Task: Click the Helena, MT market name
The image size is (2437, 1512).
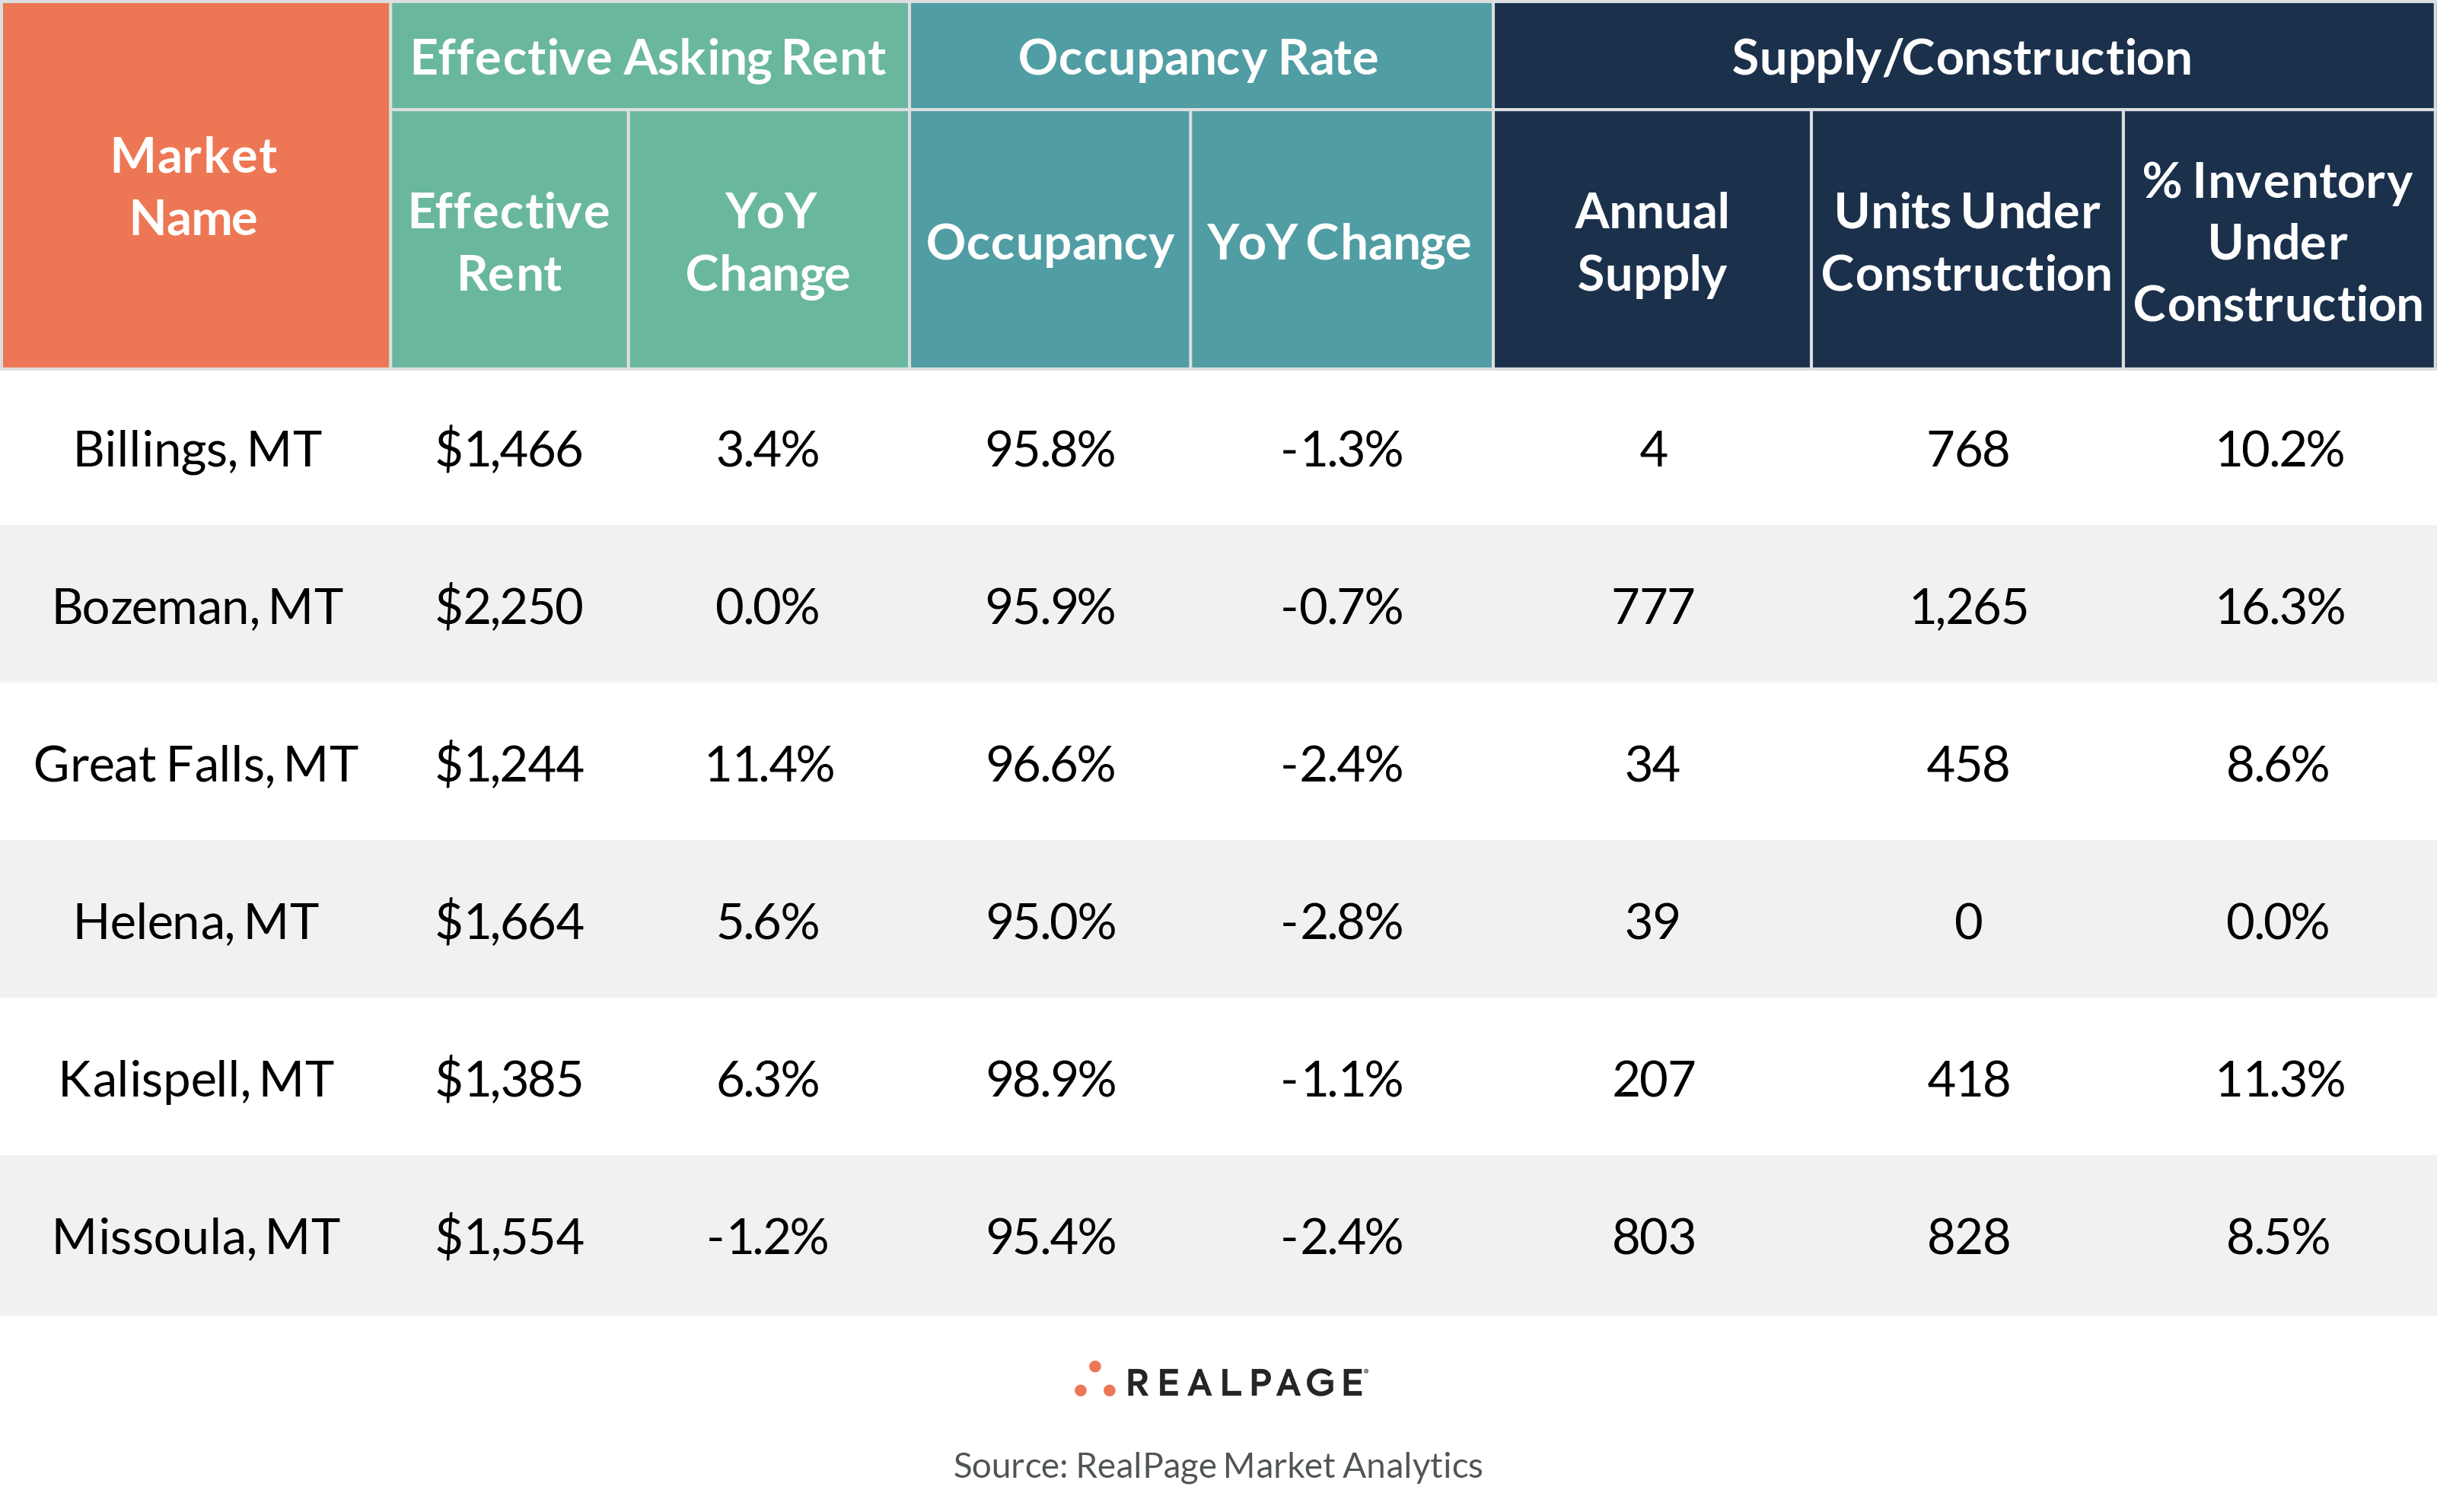Action: click(x=196, y=921)
